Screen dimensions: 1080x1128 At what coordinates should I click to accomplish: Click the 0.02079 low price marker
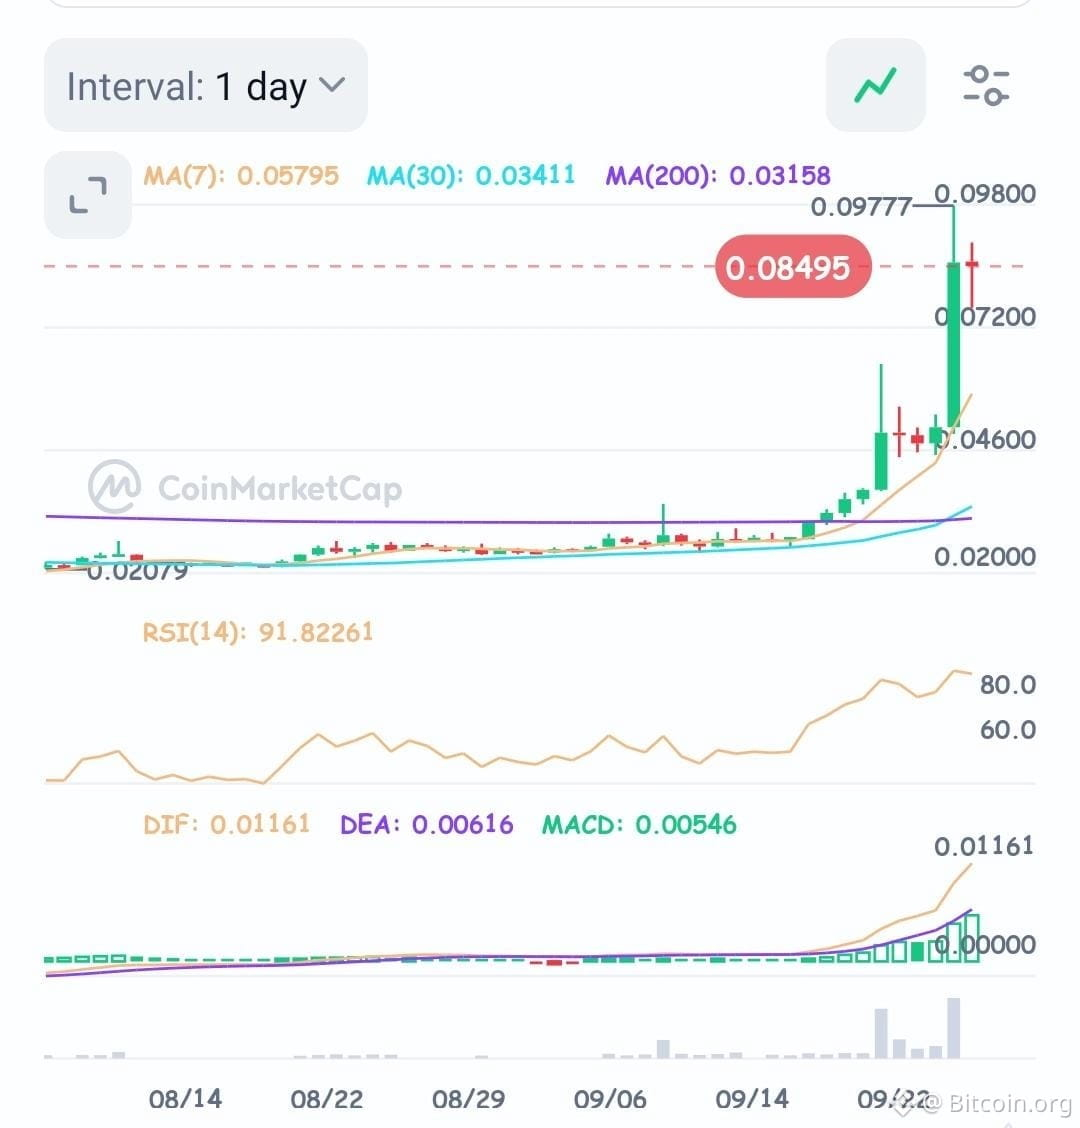point(137,572)
